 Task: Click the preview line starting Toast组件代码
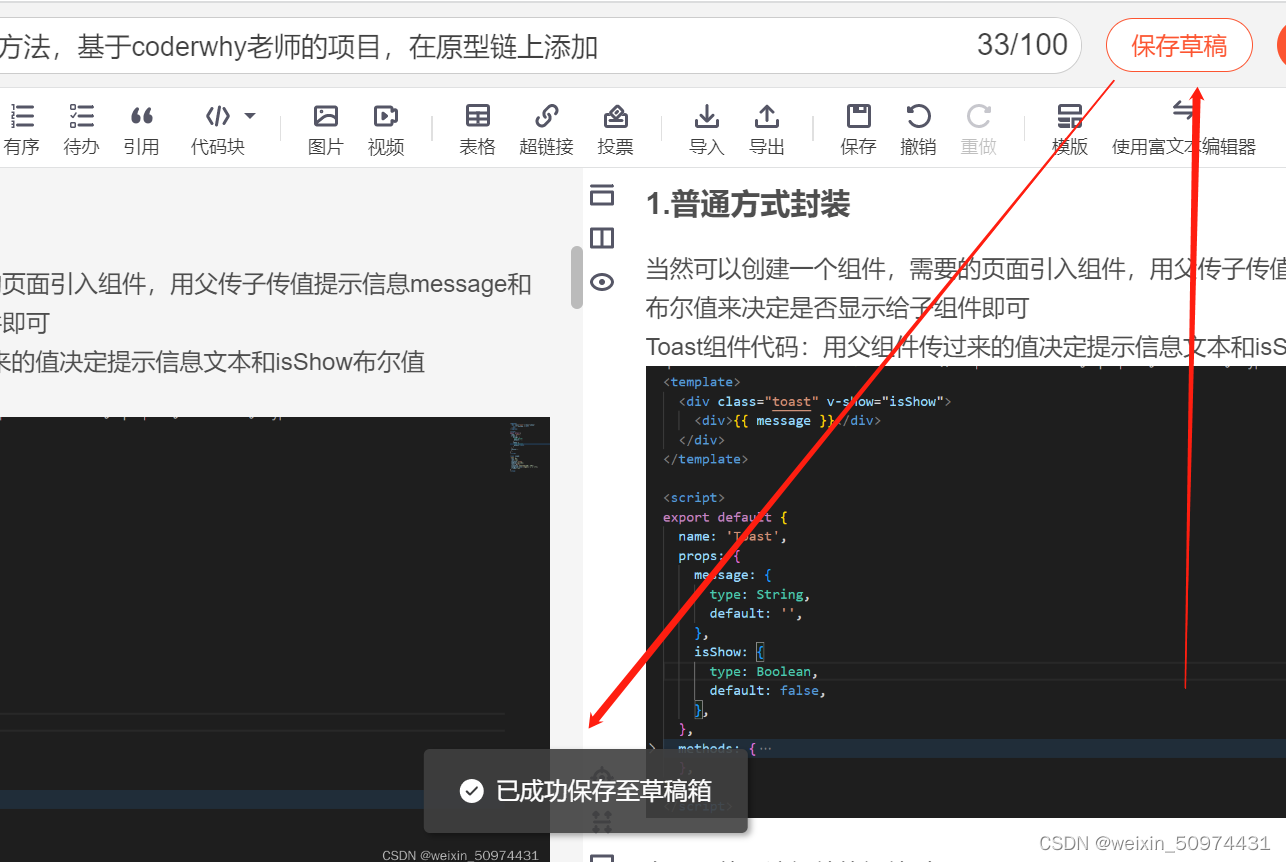pos(965,347)
